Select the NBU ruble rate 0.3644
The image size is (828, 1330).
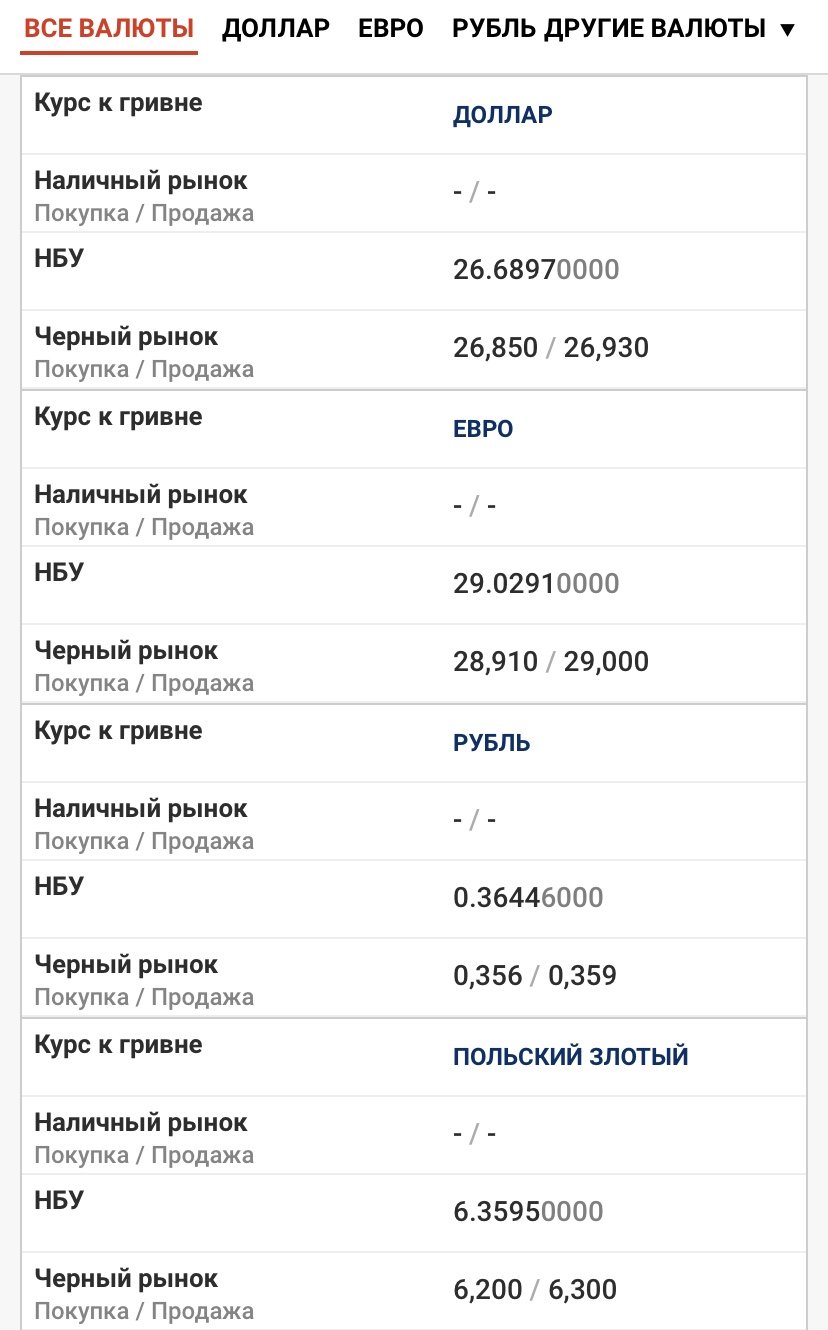click(x=528, y=898)
